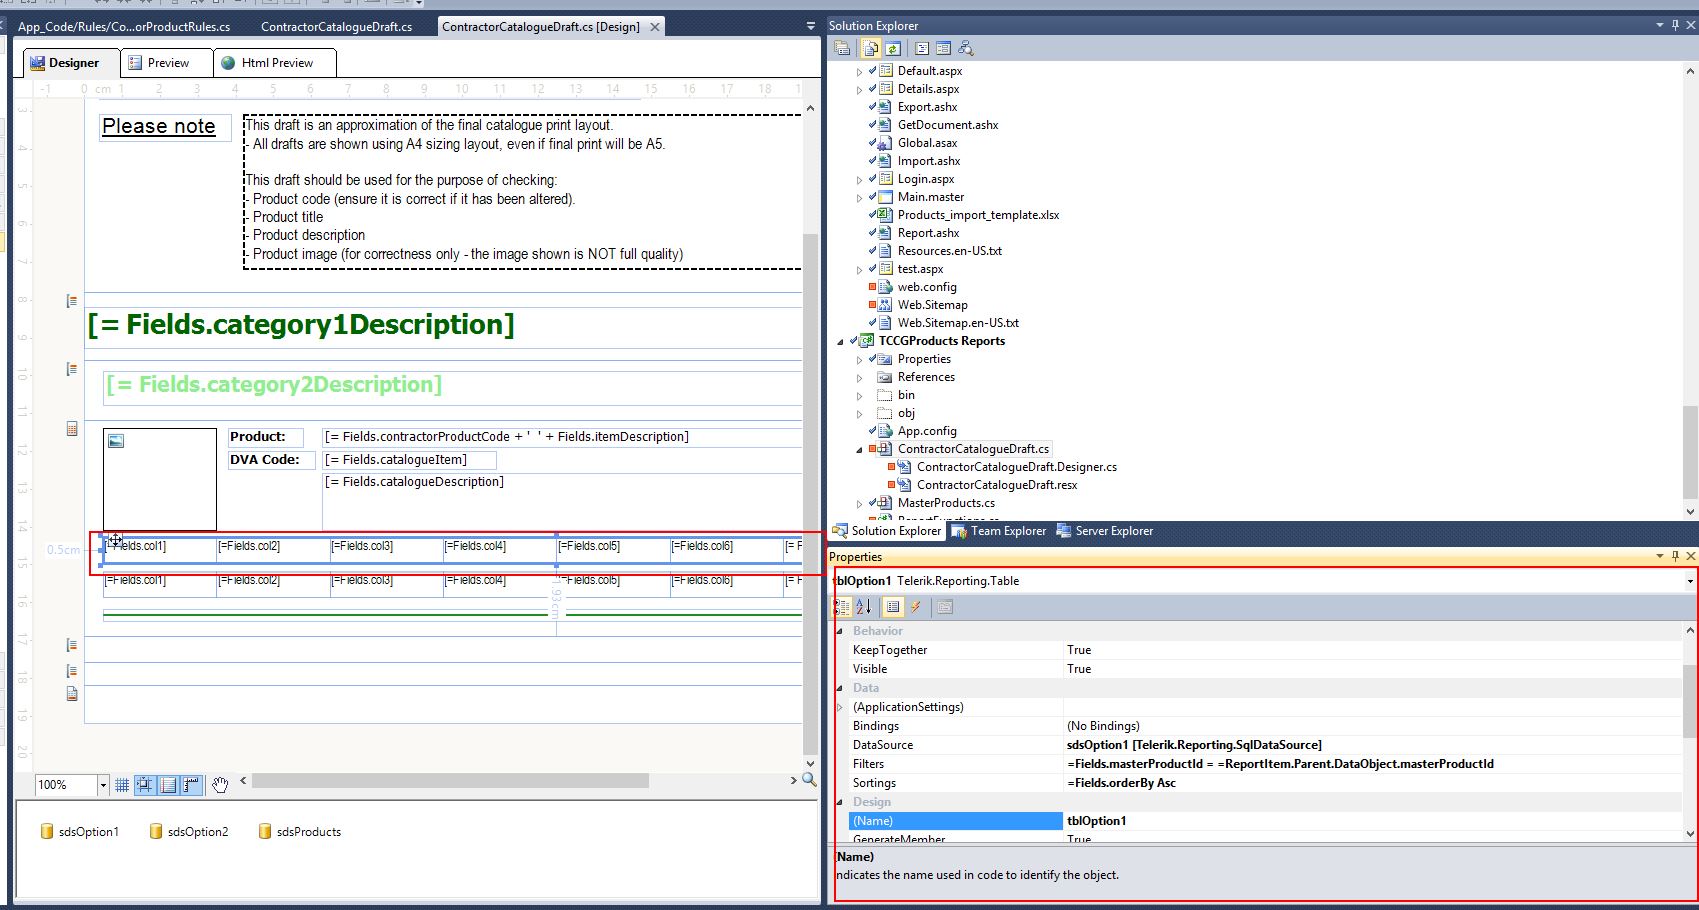The width and height of the screenshot is (1699, 910).
Task: Collapse the TCCGProducts Reports project
Action: (x=840, y=342)
